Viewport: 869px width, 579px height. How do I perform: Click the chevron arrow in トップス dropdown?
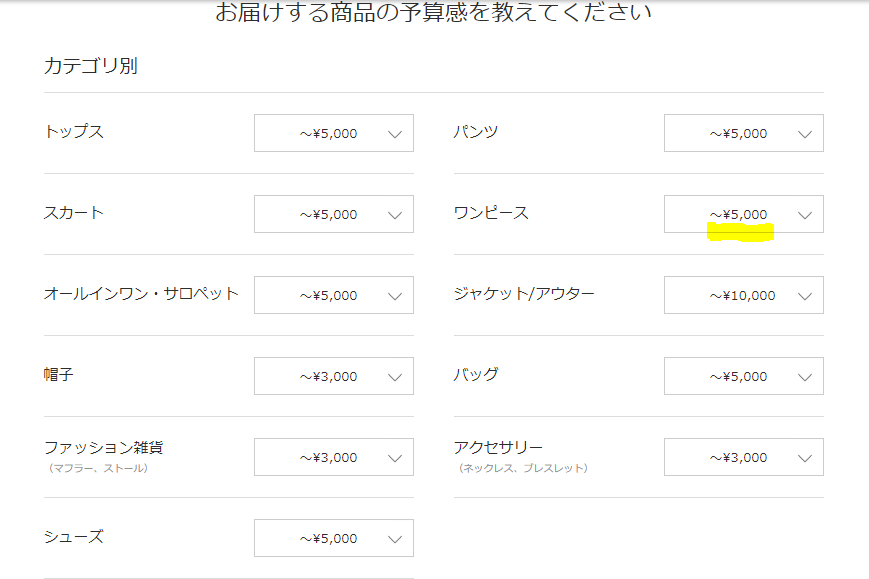point(395,134)
